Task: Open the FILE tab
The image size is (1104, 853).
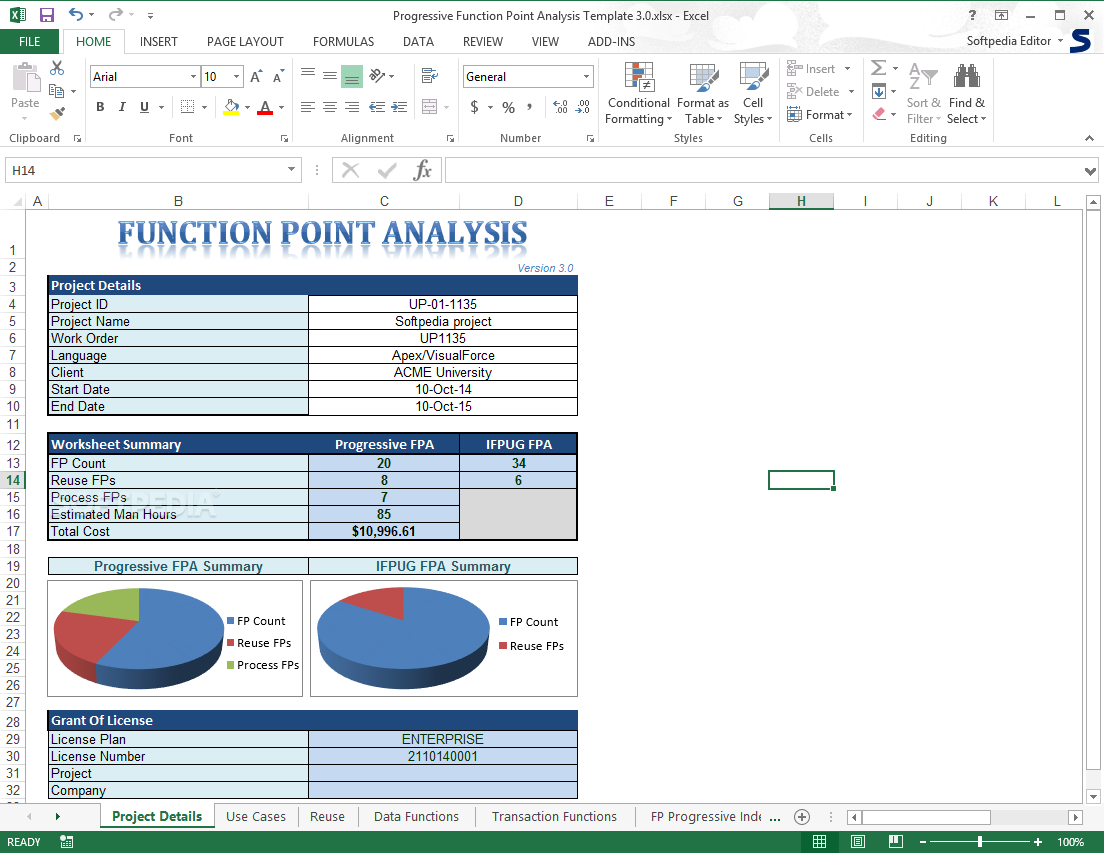Action: coord(30,42)
